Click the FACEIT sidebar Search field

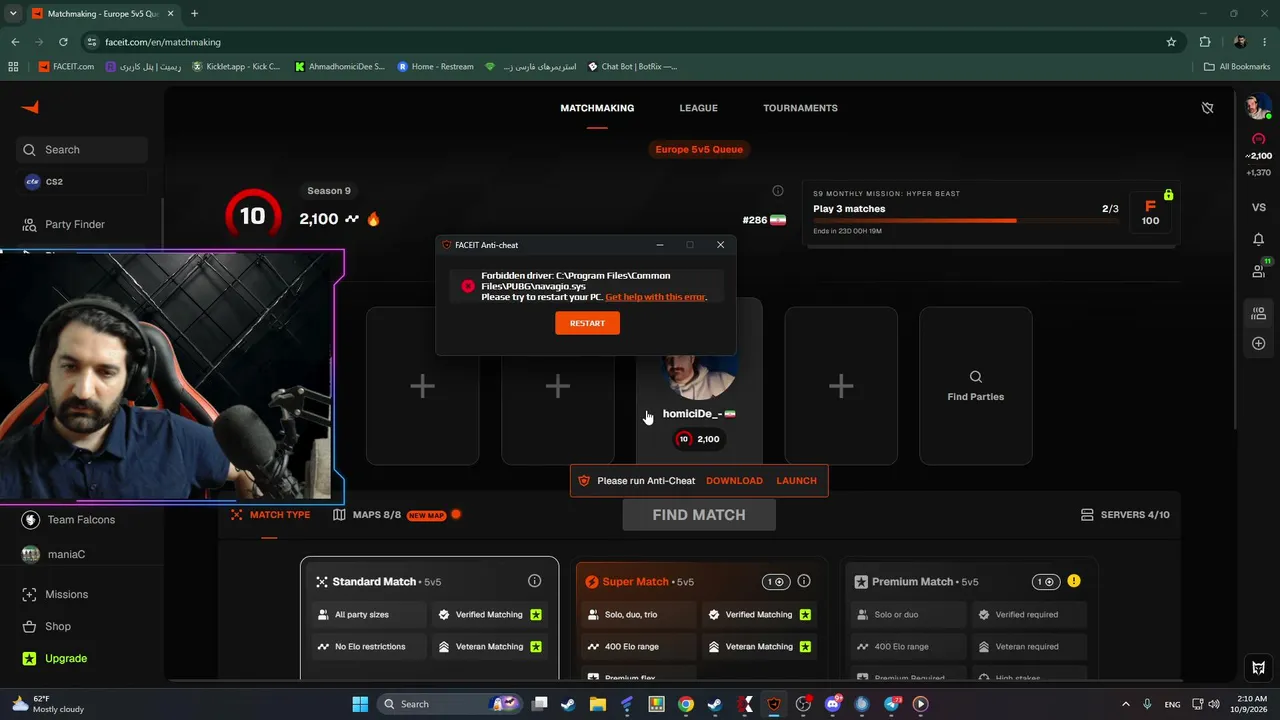tap(82, 150)
